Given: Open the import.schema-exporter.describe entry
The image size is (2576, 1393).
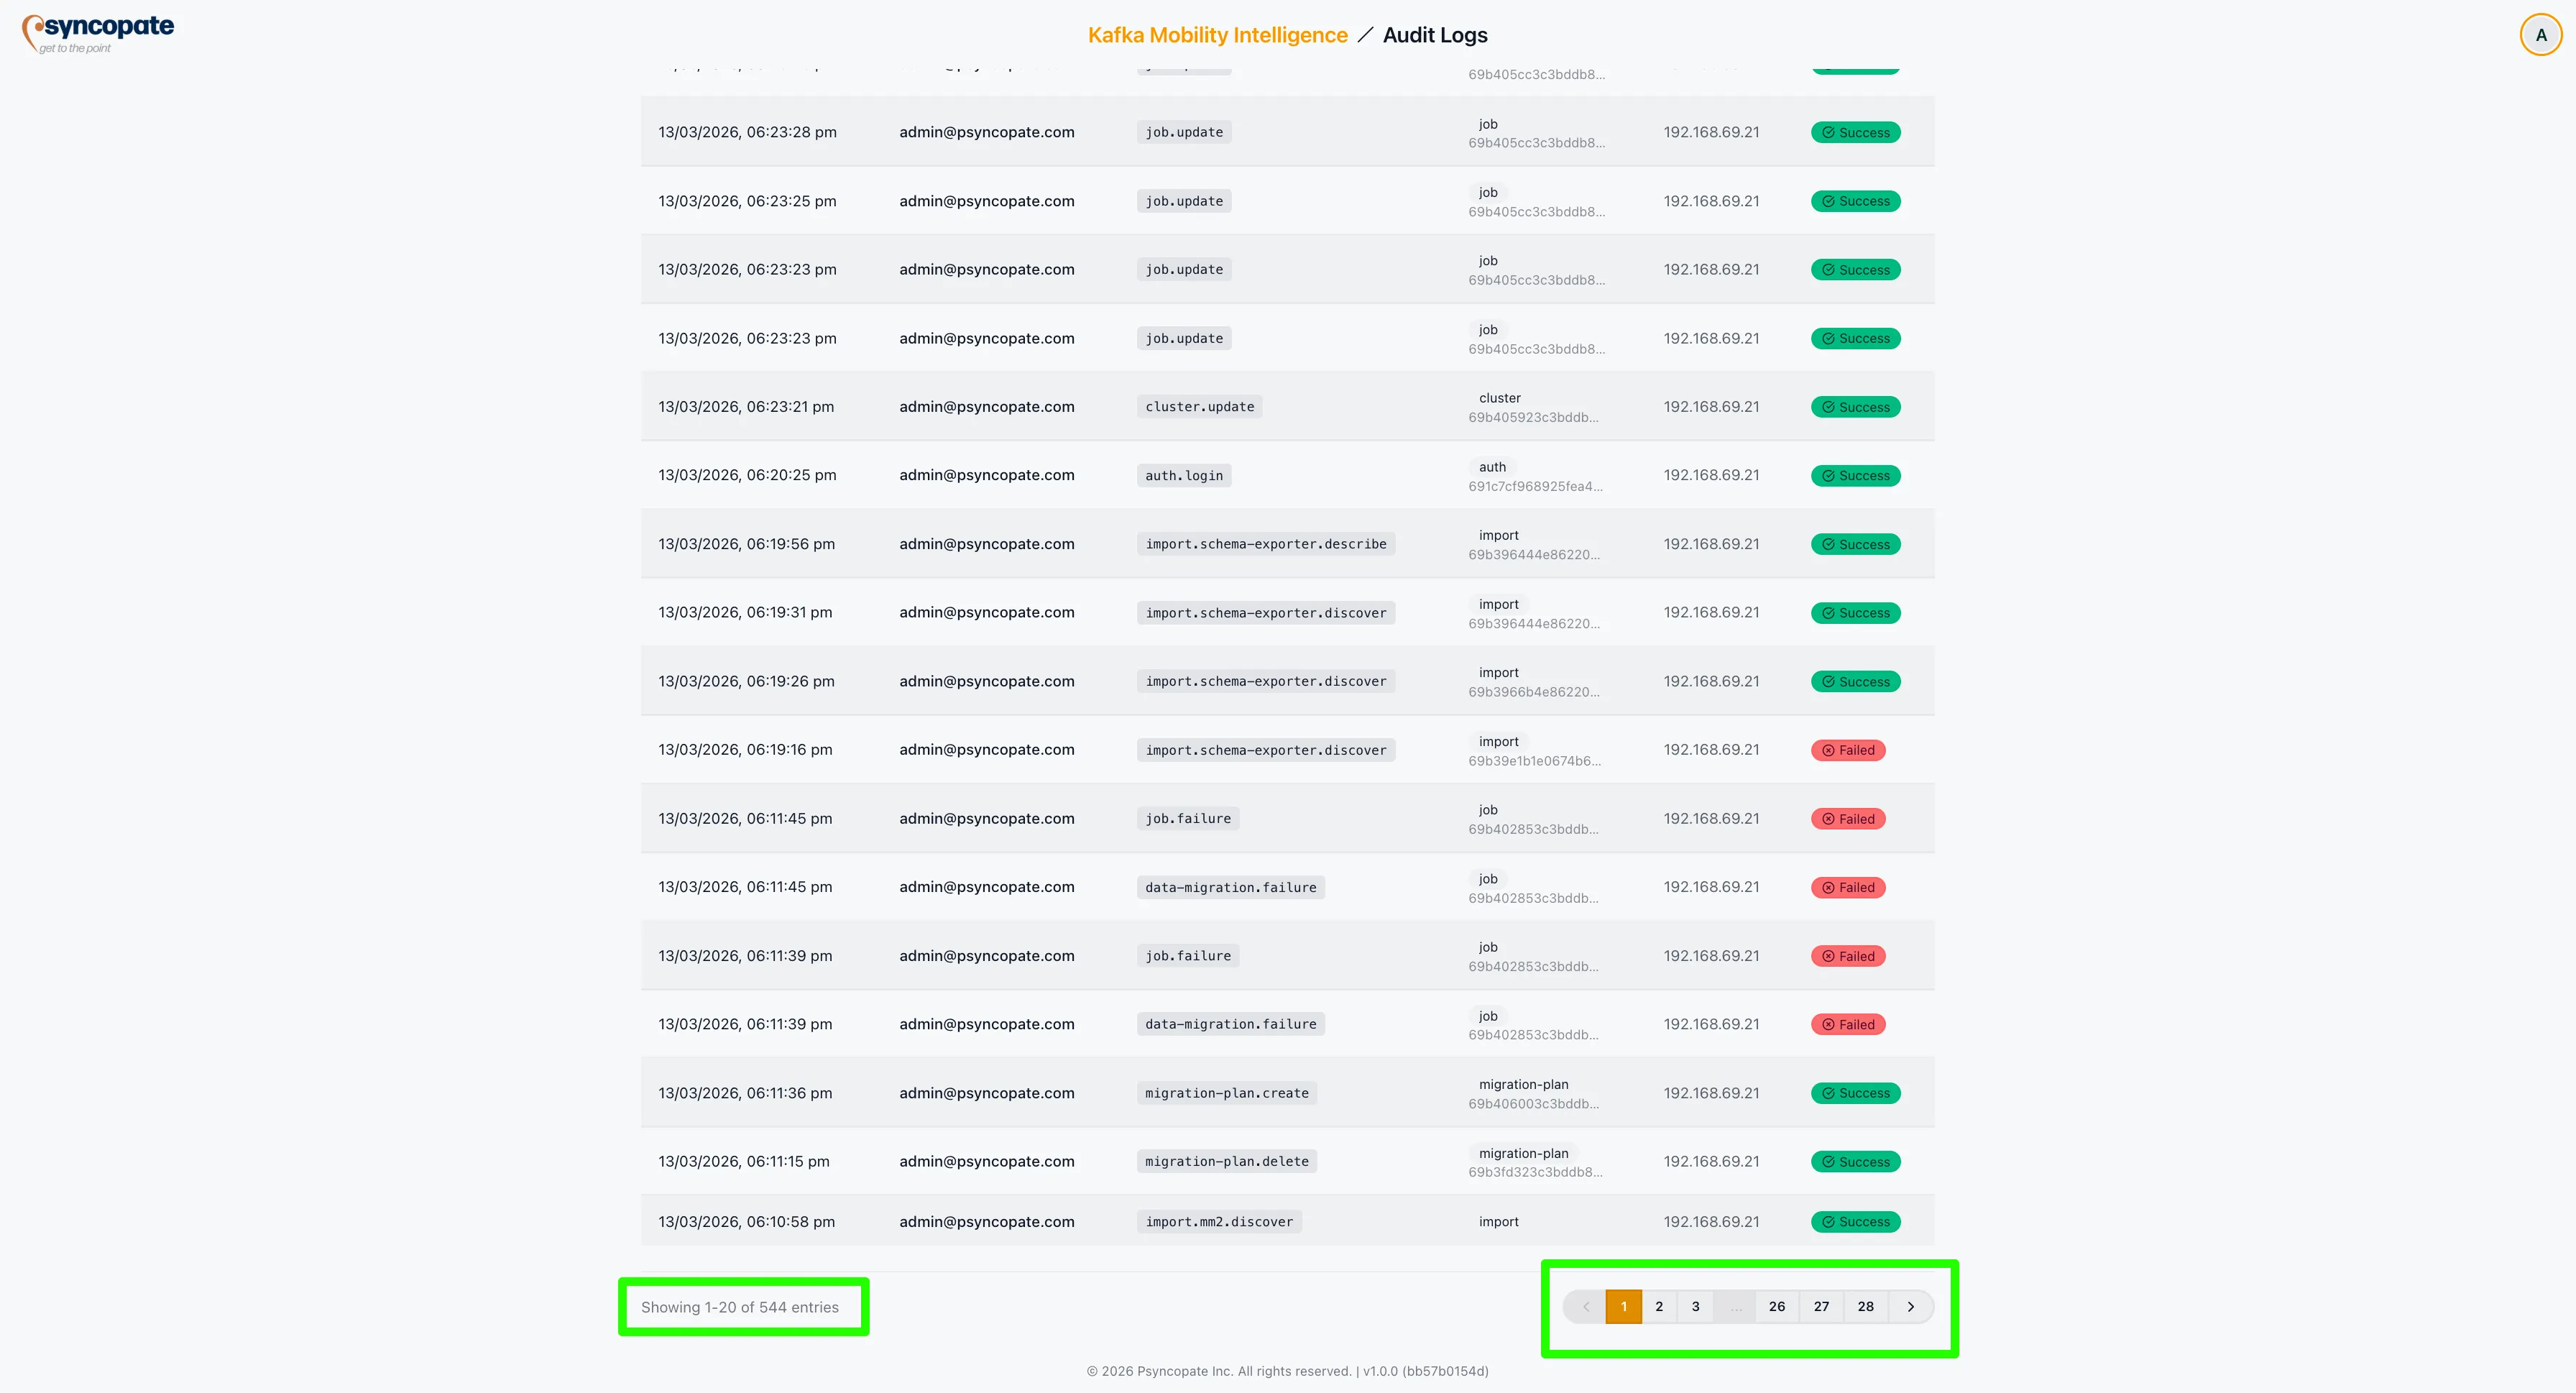Looking at the screenshot, I should pyautogui.click(x=1265, y=543).
